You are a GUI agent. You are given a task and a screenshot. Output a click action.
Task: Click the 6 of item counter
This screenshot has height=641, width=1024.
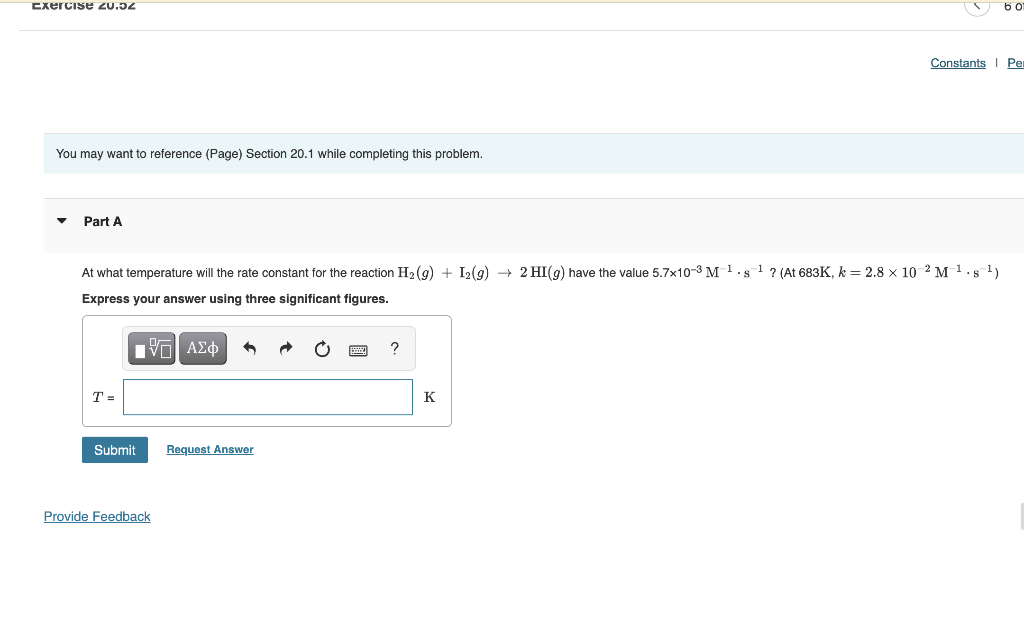[1012, 8]
